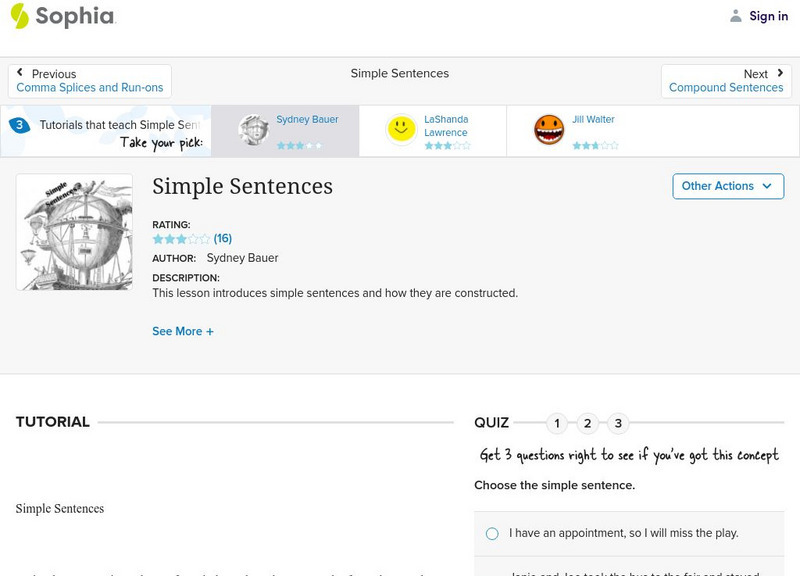Go to quiz question 1

point(557,423)
